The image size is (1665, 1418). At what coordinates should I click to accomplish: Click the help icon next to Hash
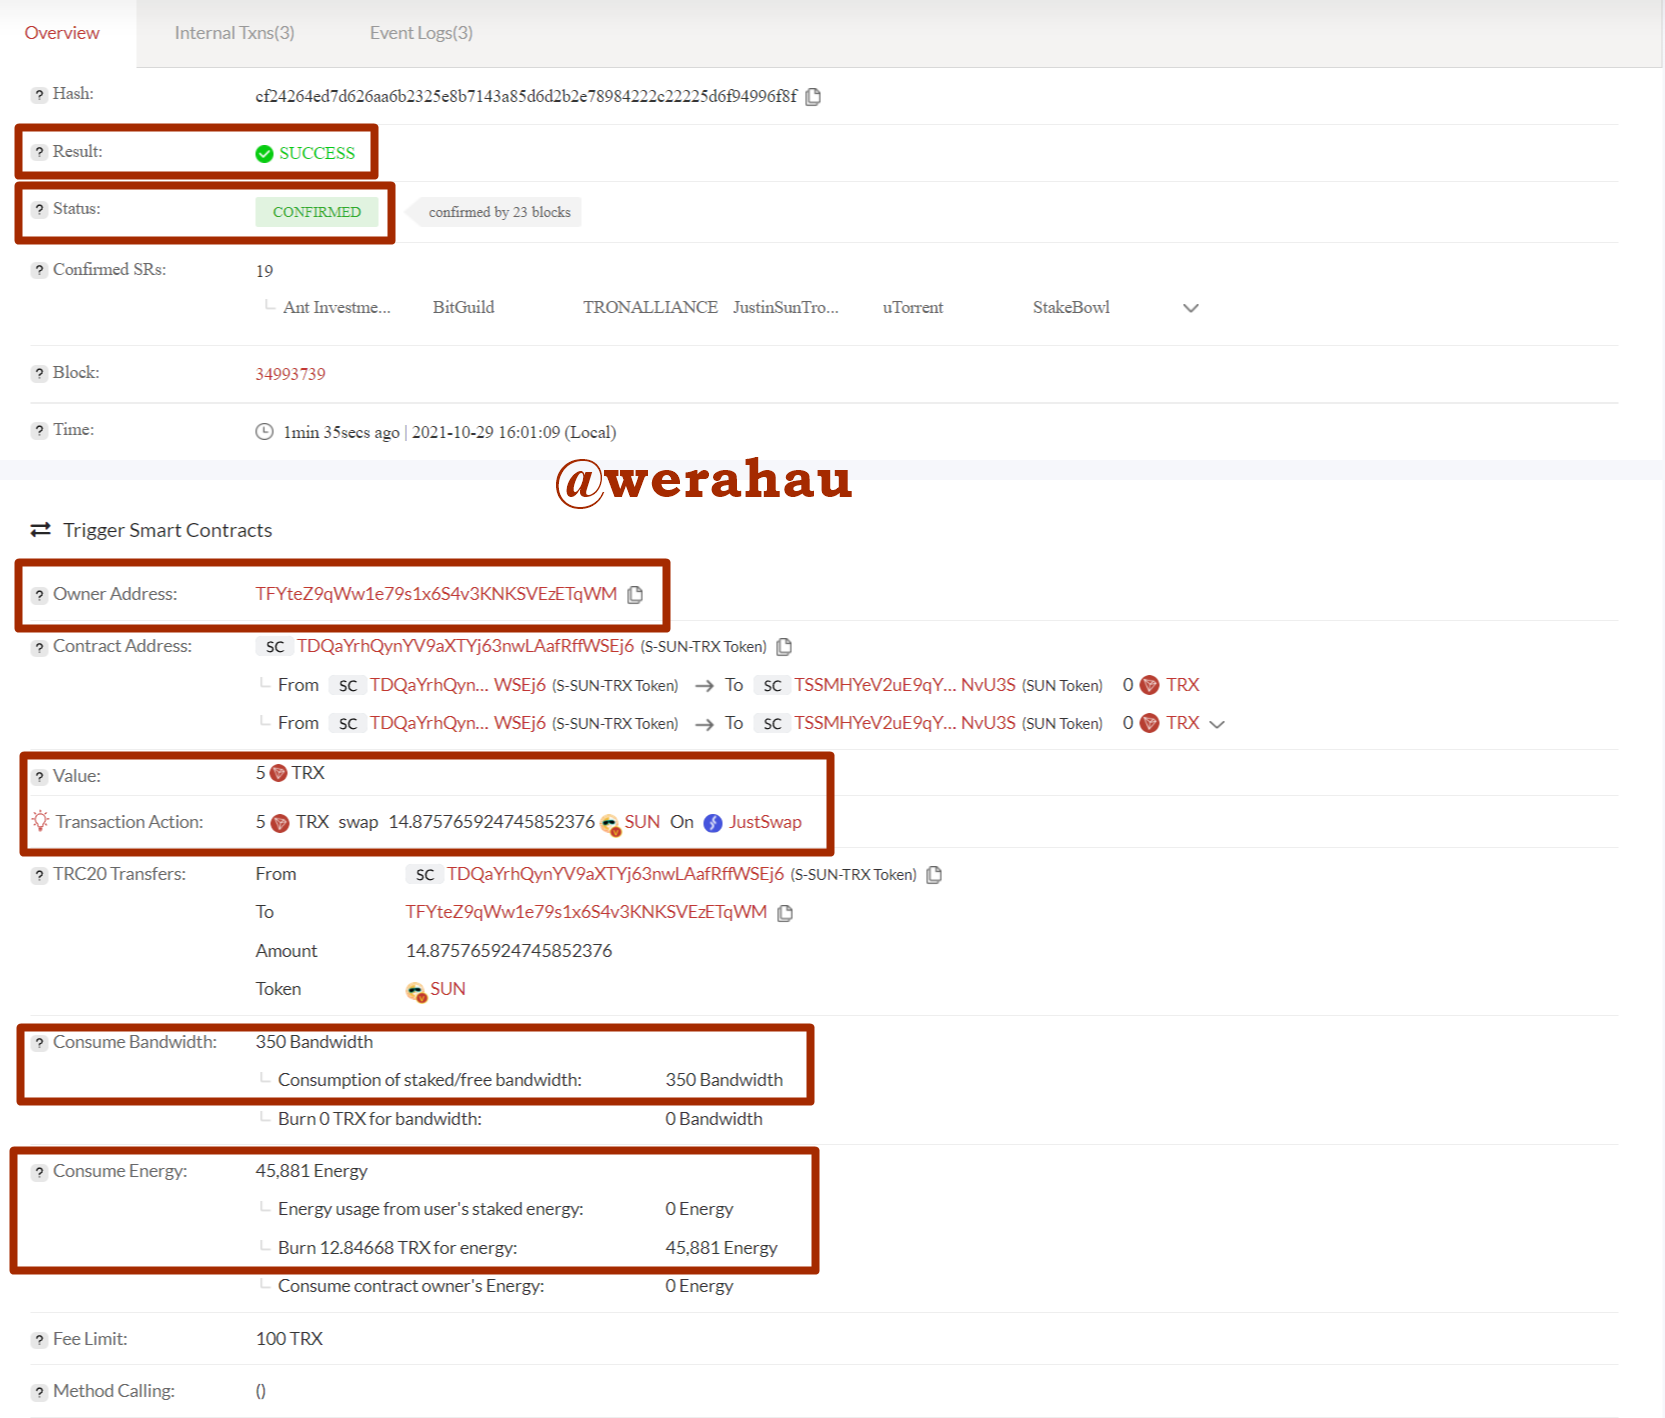39,95
